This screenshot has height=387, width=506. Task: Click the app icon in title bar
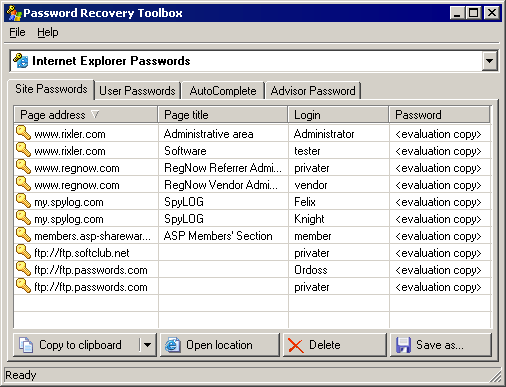pyautogui.click(x=13, y=13)
